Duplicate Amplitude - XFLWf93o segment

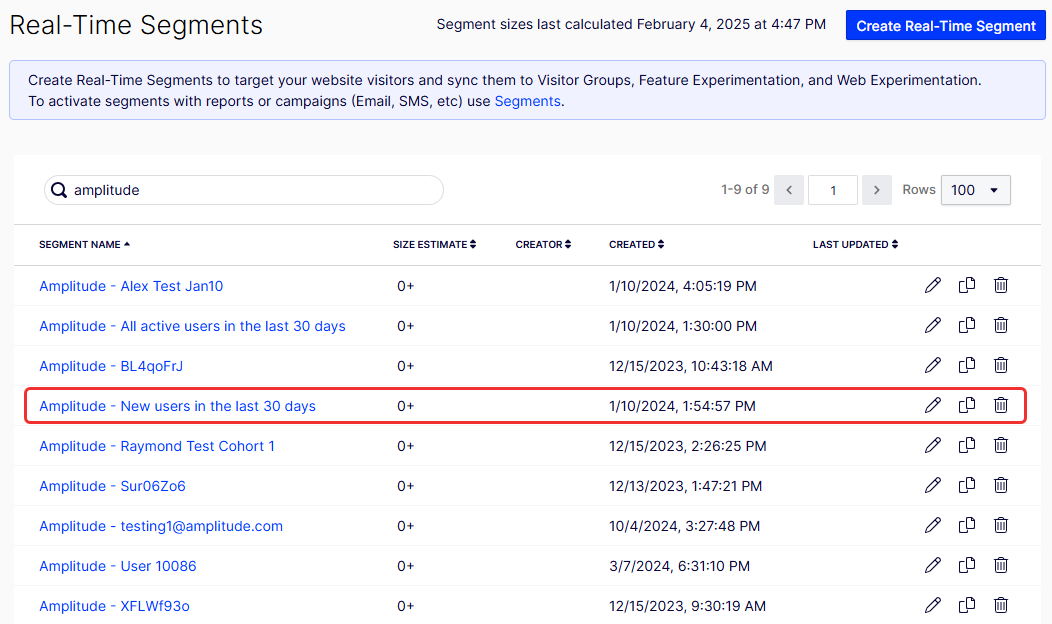click(967, 605)
